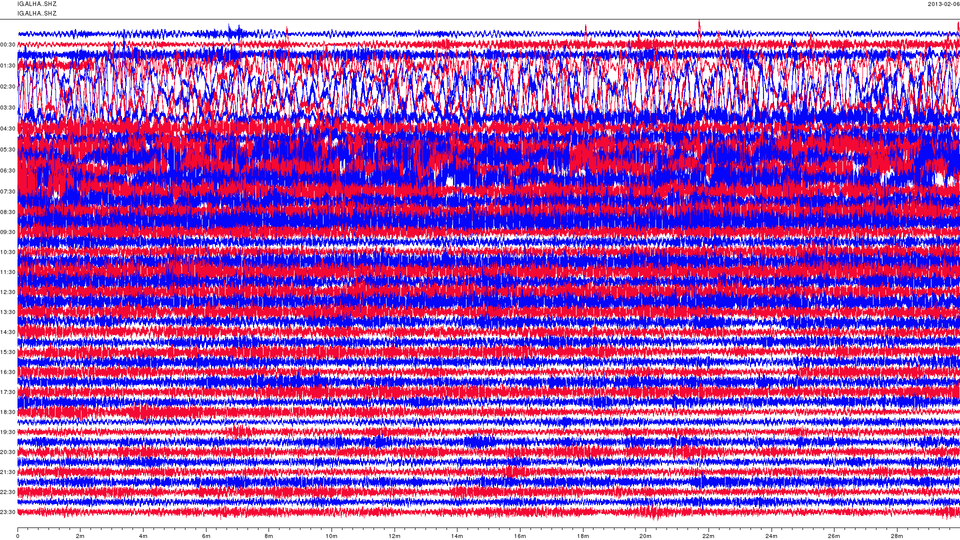Click the 0 mark on the minutes axis

tap(18, 536)
